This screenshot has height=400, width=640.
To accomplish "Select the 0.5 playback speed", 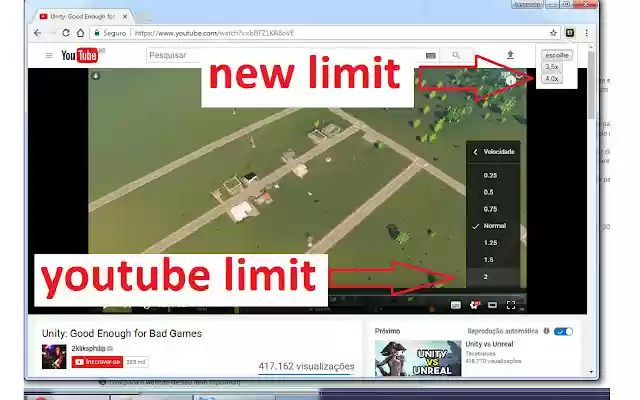I will pos(493,192).
